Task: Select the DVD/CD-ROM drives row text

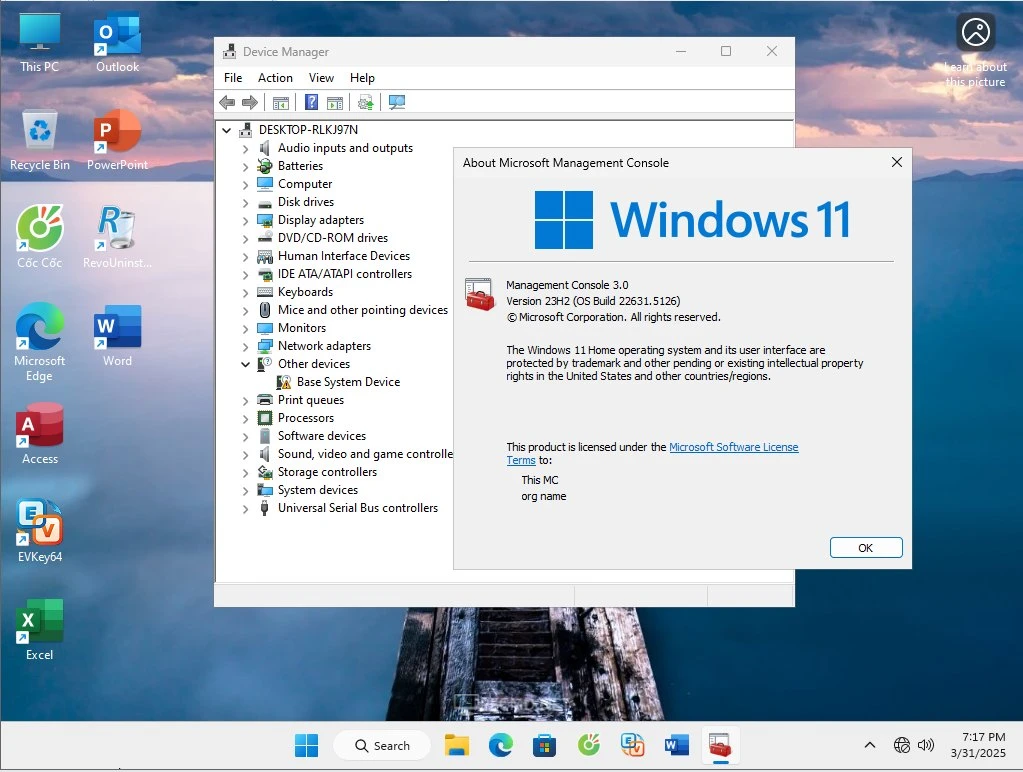Action: coord(333,238)
